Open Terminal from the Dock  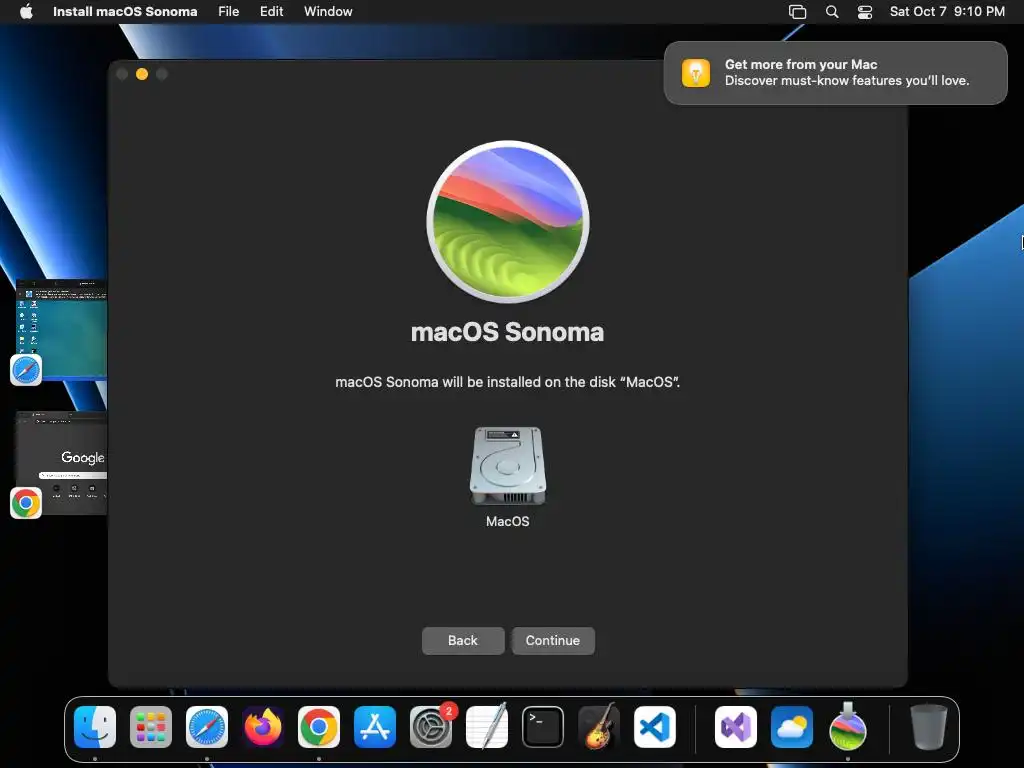543,727
